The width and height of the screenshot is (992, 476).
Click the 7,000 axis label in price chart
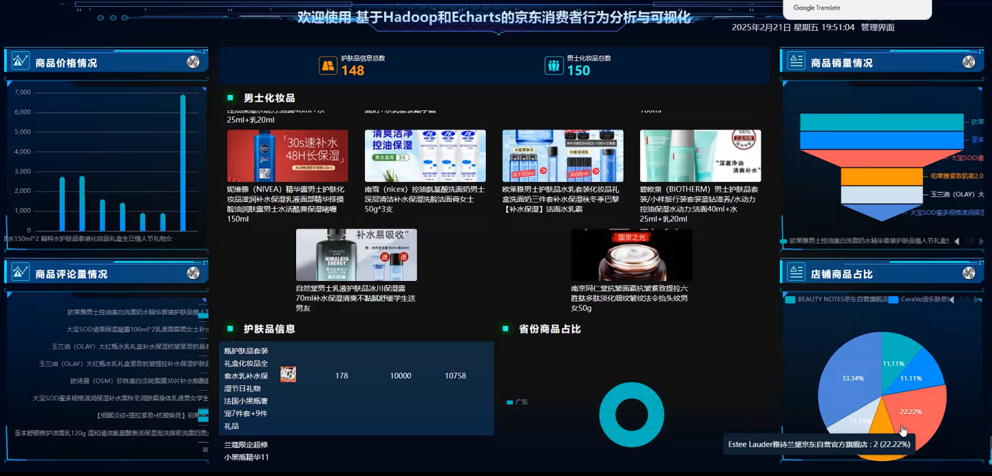tap(22, 92)
